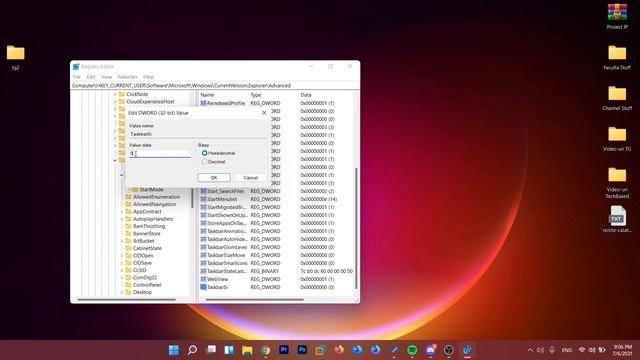Open the Widgets panel from taskbar
Screen dimensions: 640x360
(x=229, y=350)
